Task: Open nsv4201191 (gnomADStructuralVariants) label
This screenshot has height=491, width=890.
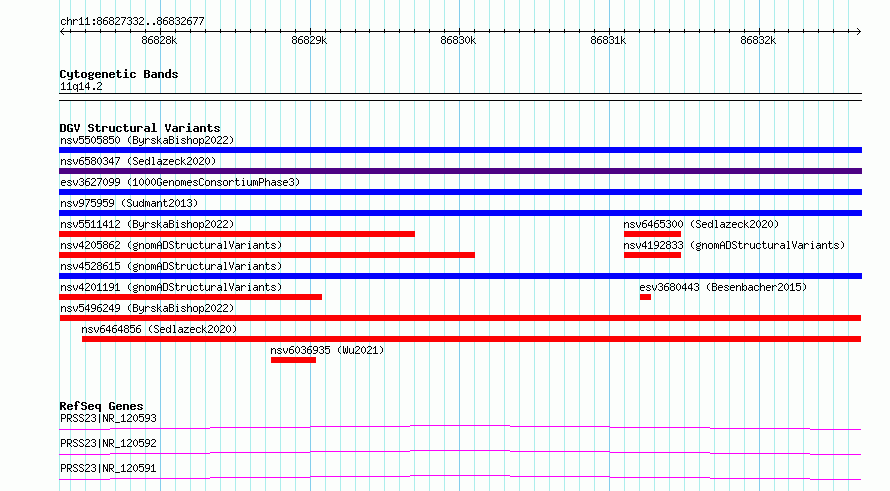Action: tap(171, 287)
